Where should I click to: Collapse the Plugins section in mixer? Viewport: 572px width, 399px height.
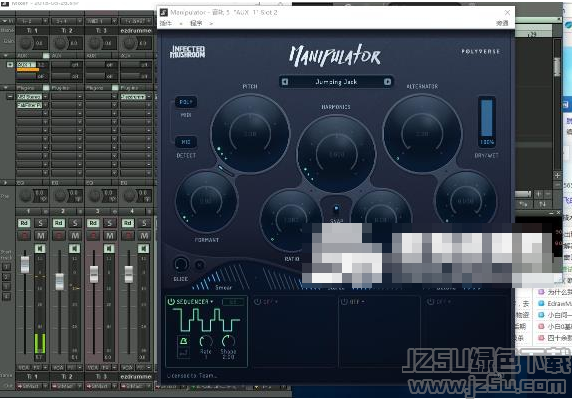click(5, 88)
